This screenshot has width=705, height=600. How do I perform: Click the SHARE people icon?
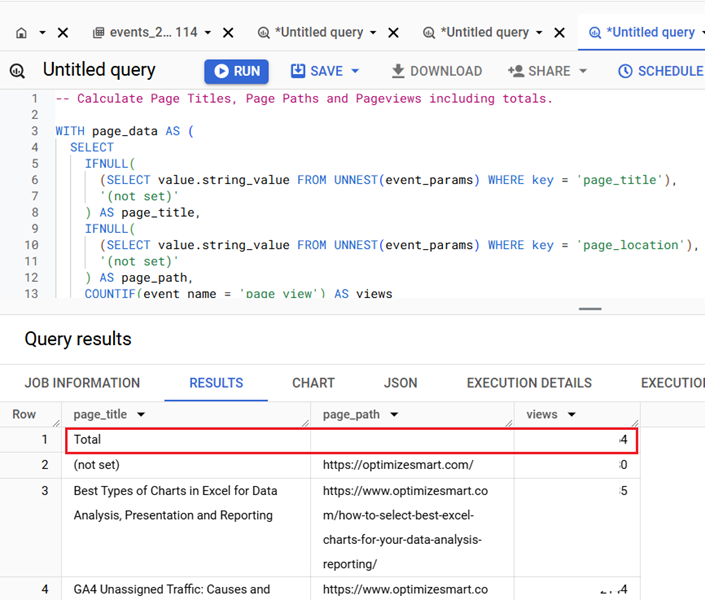[x=516, y=71]
